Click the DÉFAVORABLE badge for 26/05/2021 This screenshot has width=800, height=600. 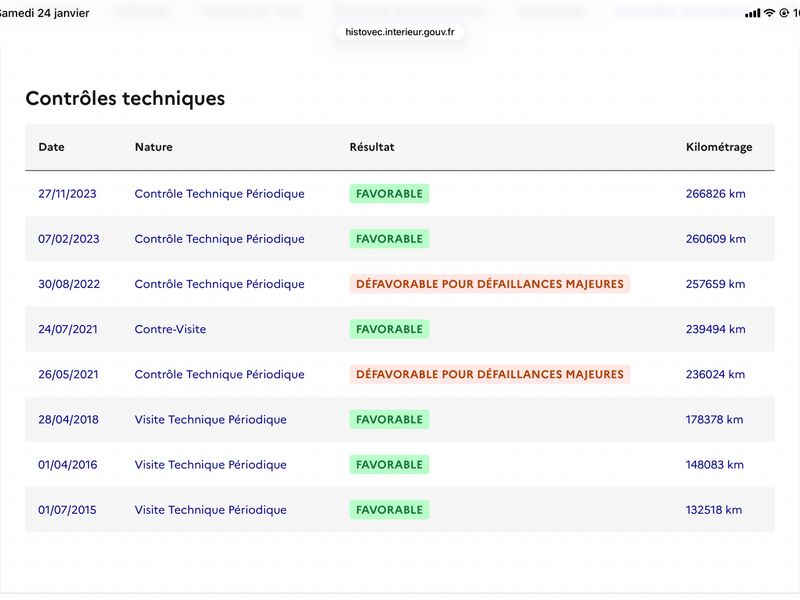click(490, 374)
